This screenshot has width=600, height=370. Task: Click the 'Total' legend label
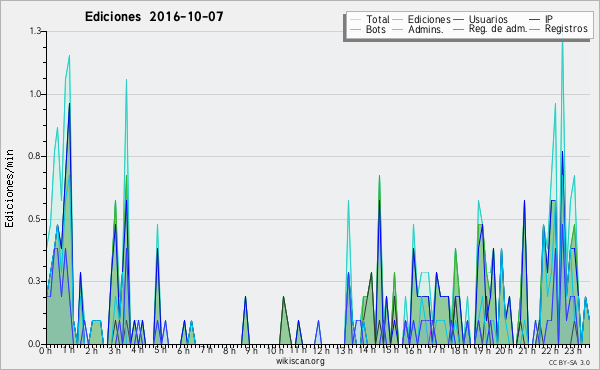click(377, 19)
